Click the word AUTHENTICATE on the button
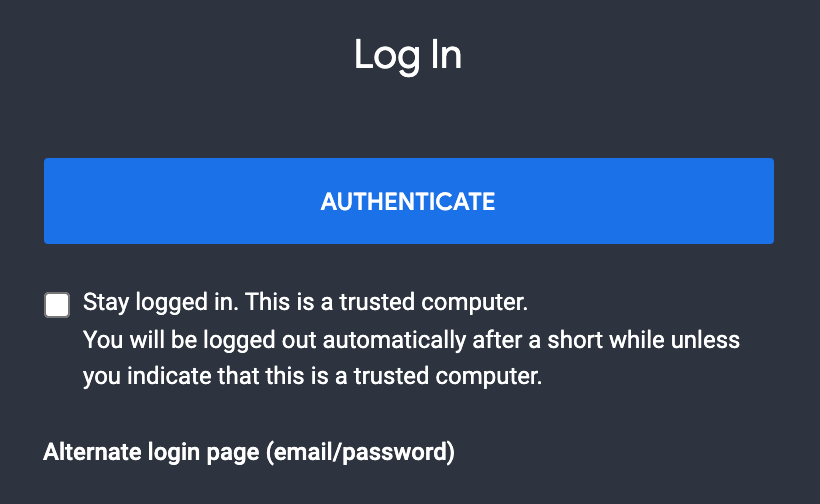Viewport: 820px width, 504px height. tap(408, 201)
